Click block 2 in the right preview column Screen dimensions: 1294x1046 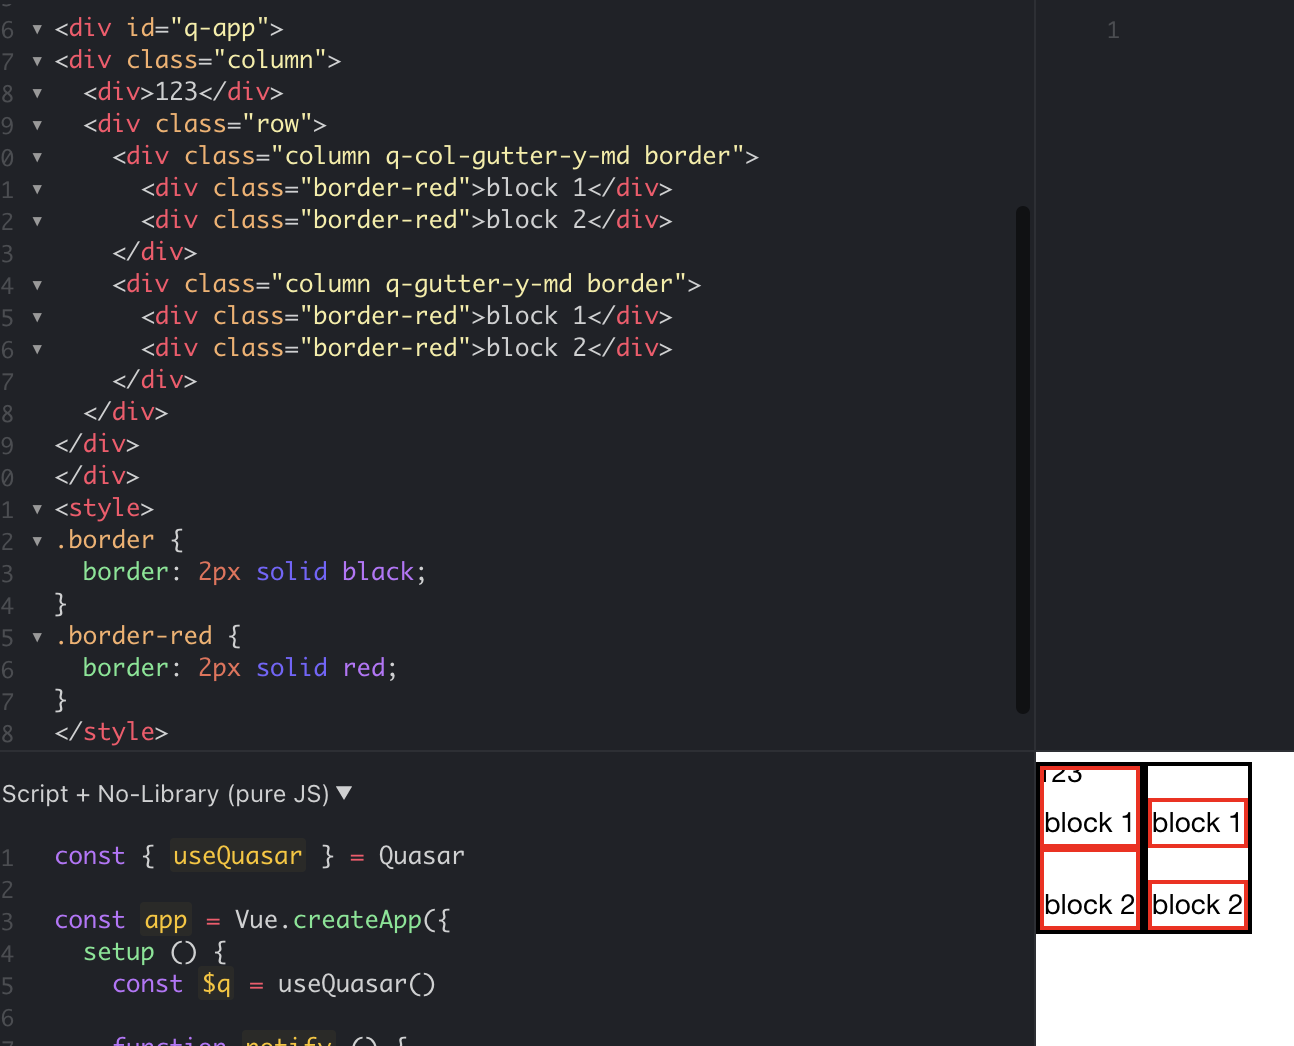pos(1197,904)
